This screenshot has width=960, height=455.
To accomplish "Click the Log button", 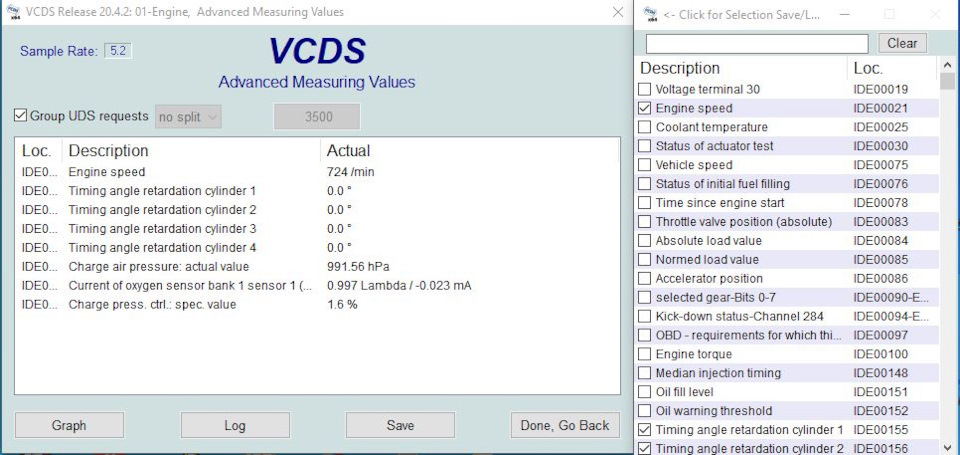I will coord(235,425).
